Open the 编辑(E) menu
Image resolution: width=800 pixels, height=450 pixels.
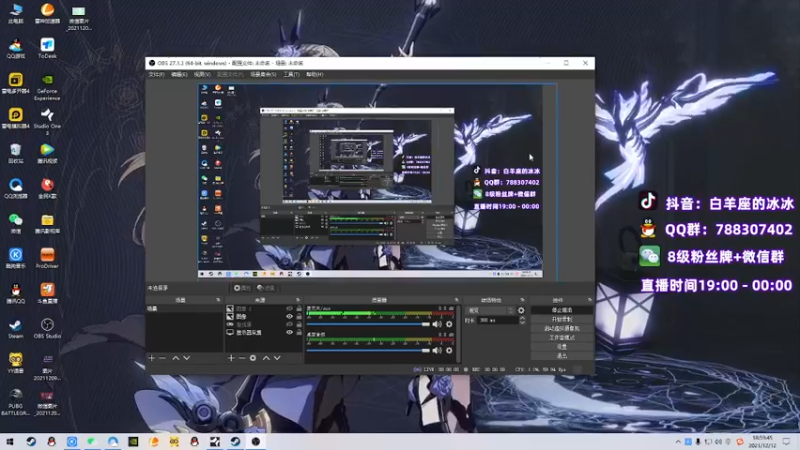click(x=179, y=74)
